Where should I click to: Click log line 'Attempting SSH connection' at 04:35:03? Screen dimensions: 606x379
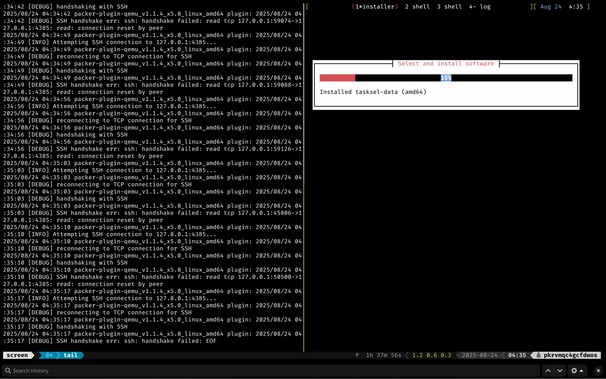pyautogui.click(x=109, y=170)
